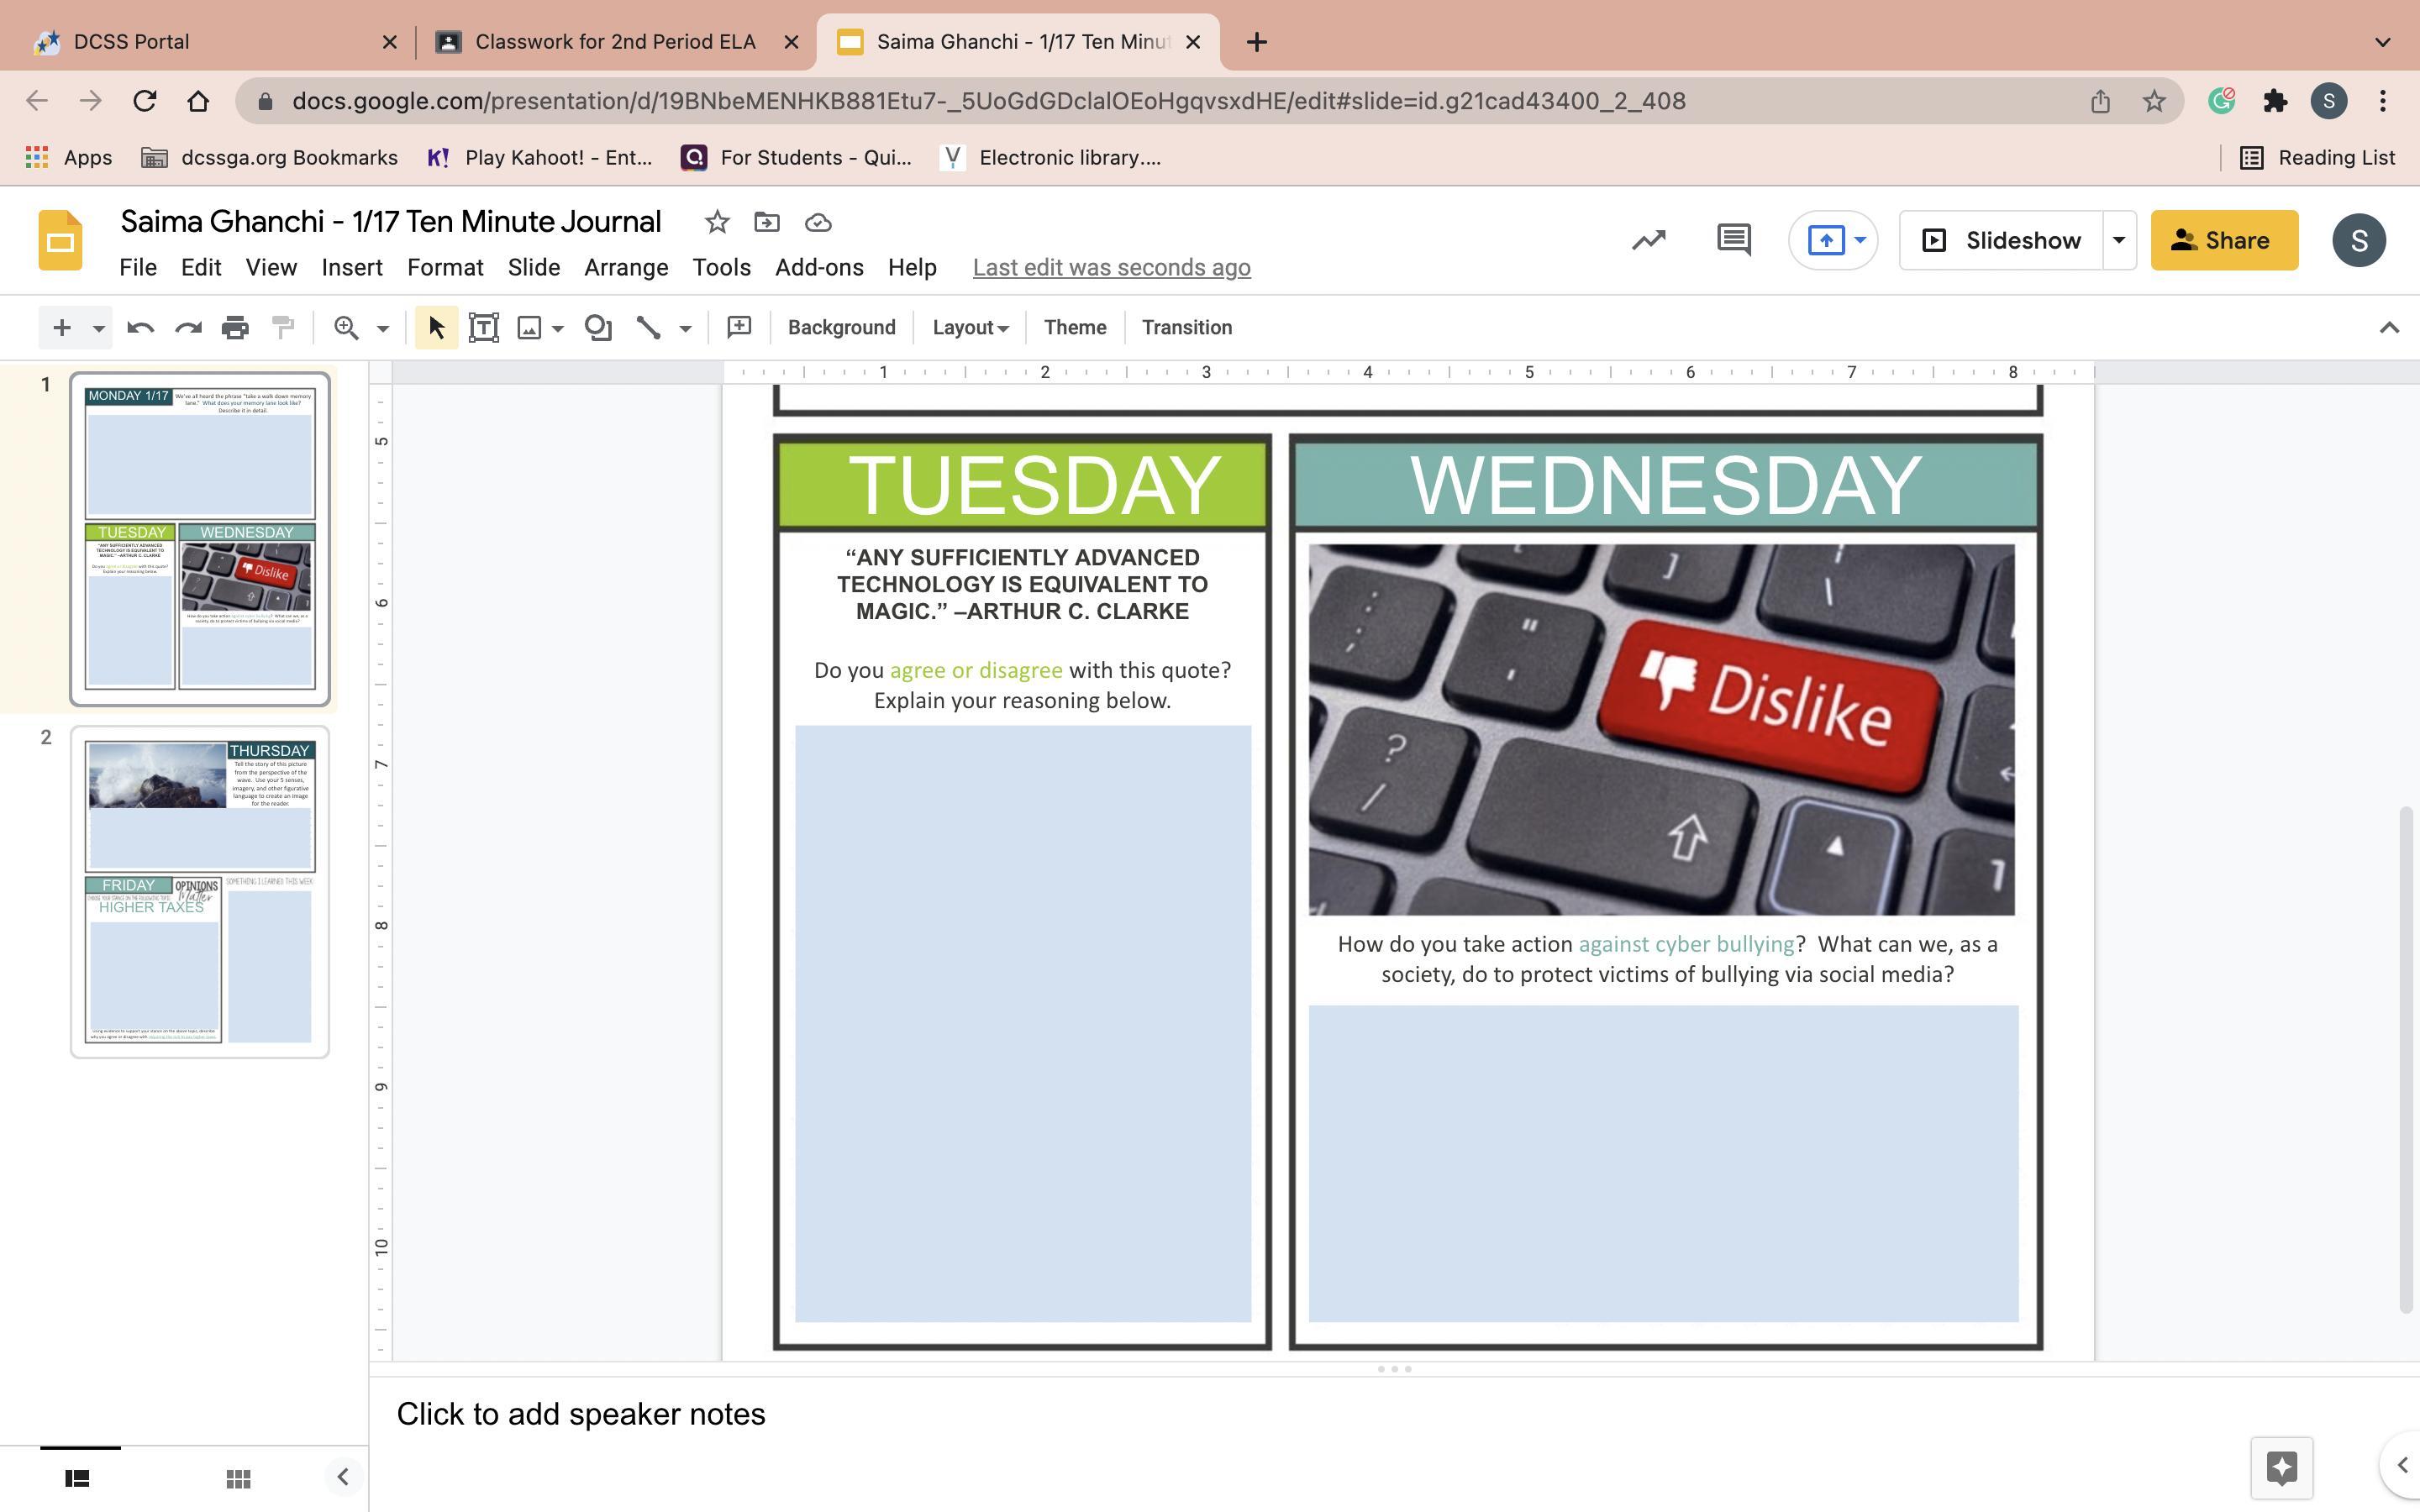The image size is (2420, 1512).
Task: Click the yellow Share button
Action: coord(2224,240)
